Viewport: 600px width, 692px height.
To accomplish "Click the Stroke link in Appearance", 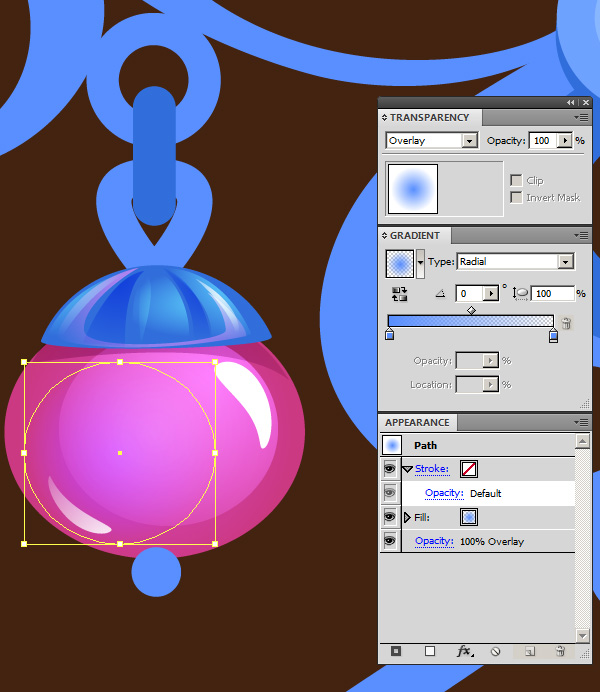I will tap(431, 468).
